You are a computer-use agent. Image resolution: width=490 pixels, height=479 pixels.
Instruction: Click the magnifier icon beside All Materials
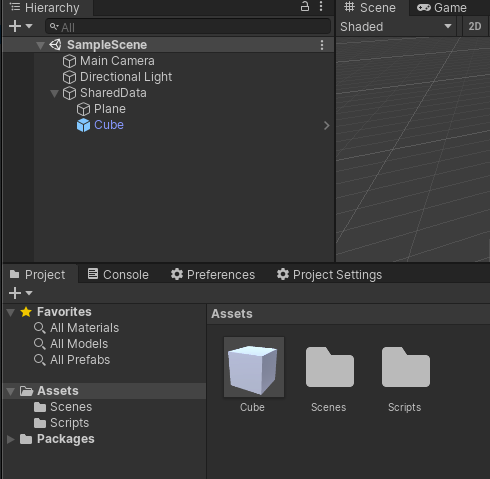click(x=40, y=328)
